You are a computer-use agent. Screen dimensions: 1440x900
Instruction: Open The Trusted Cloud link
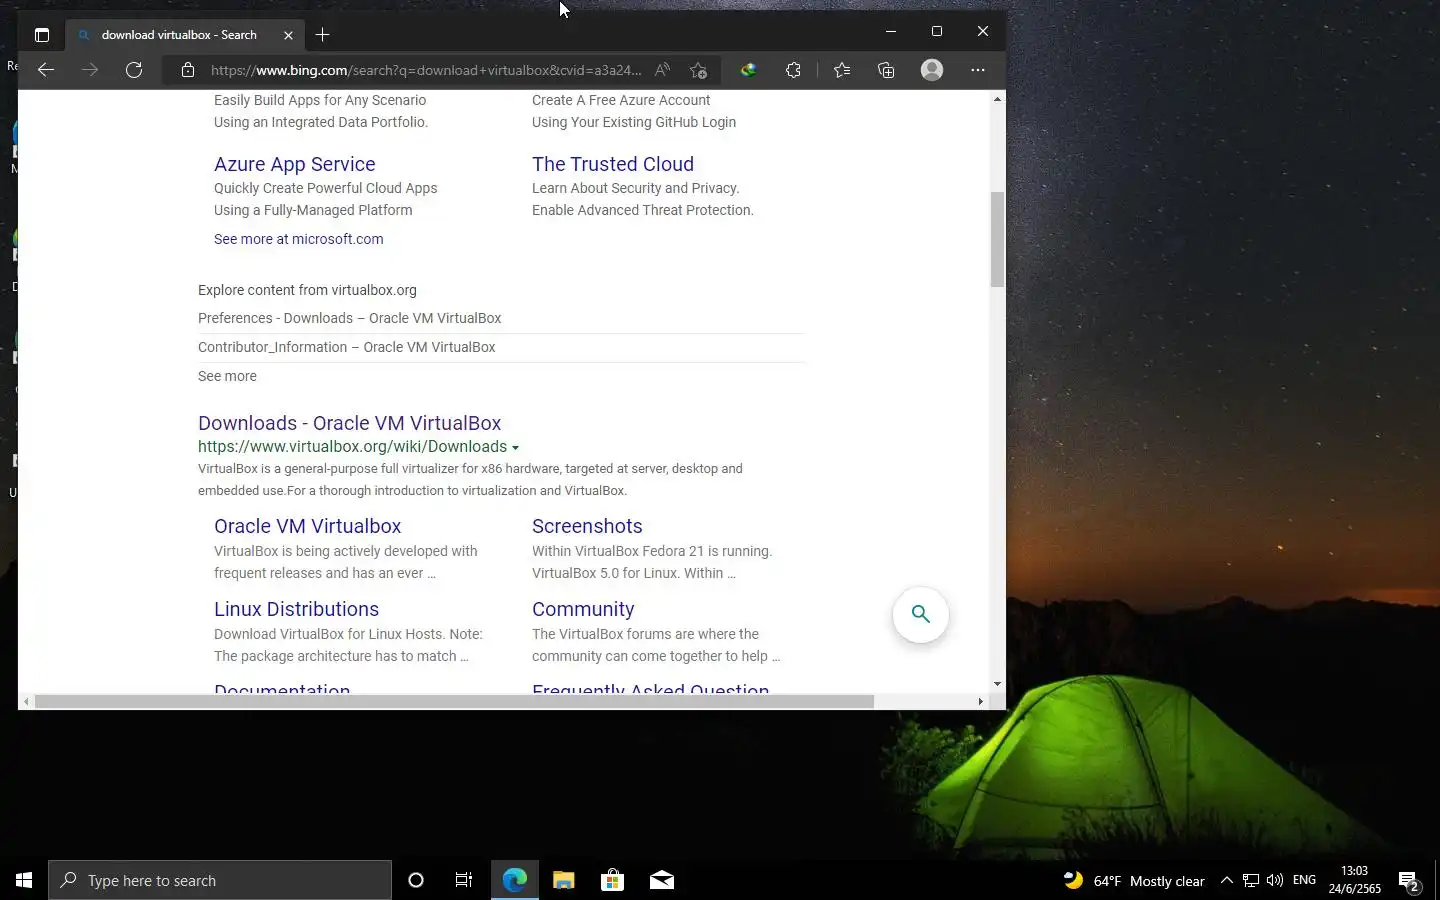coord(613,164)
